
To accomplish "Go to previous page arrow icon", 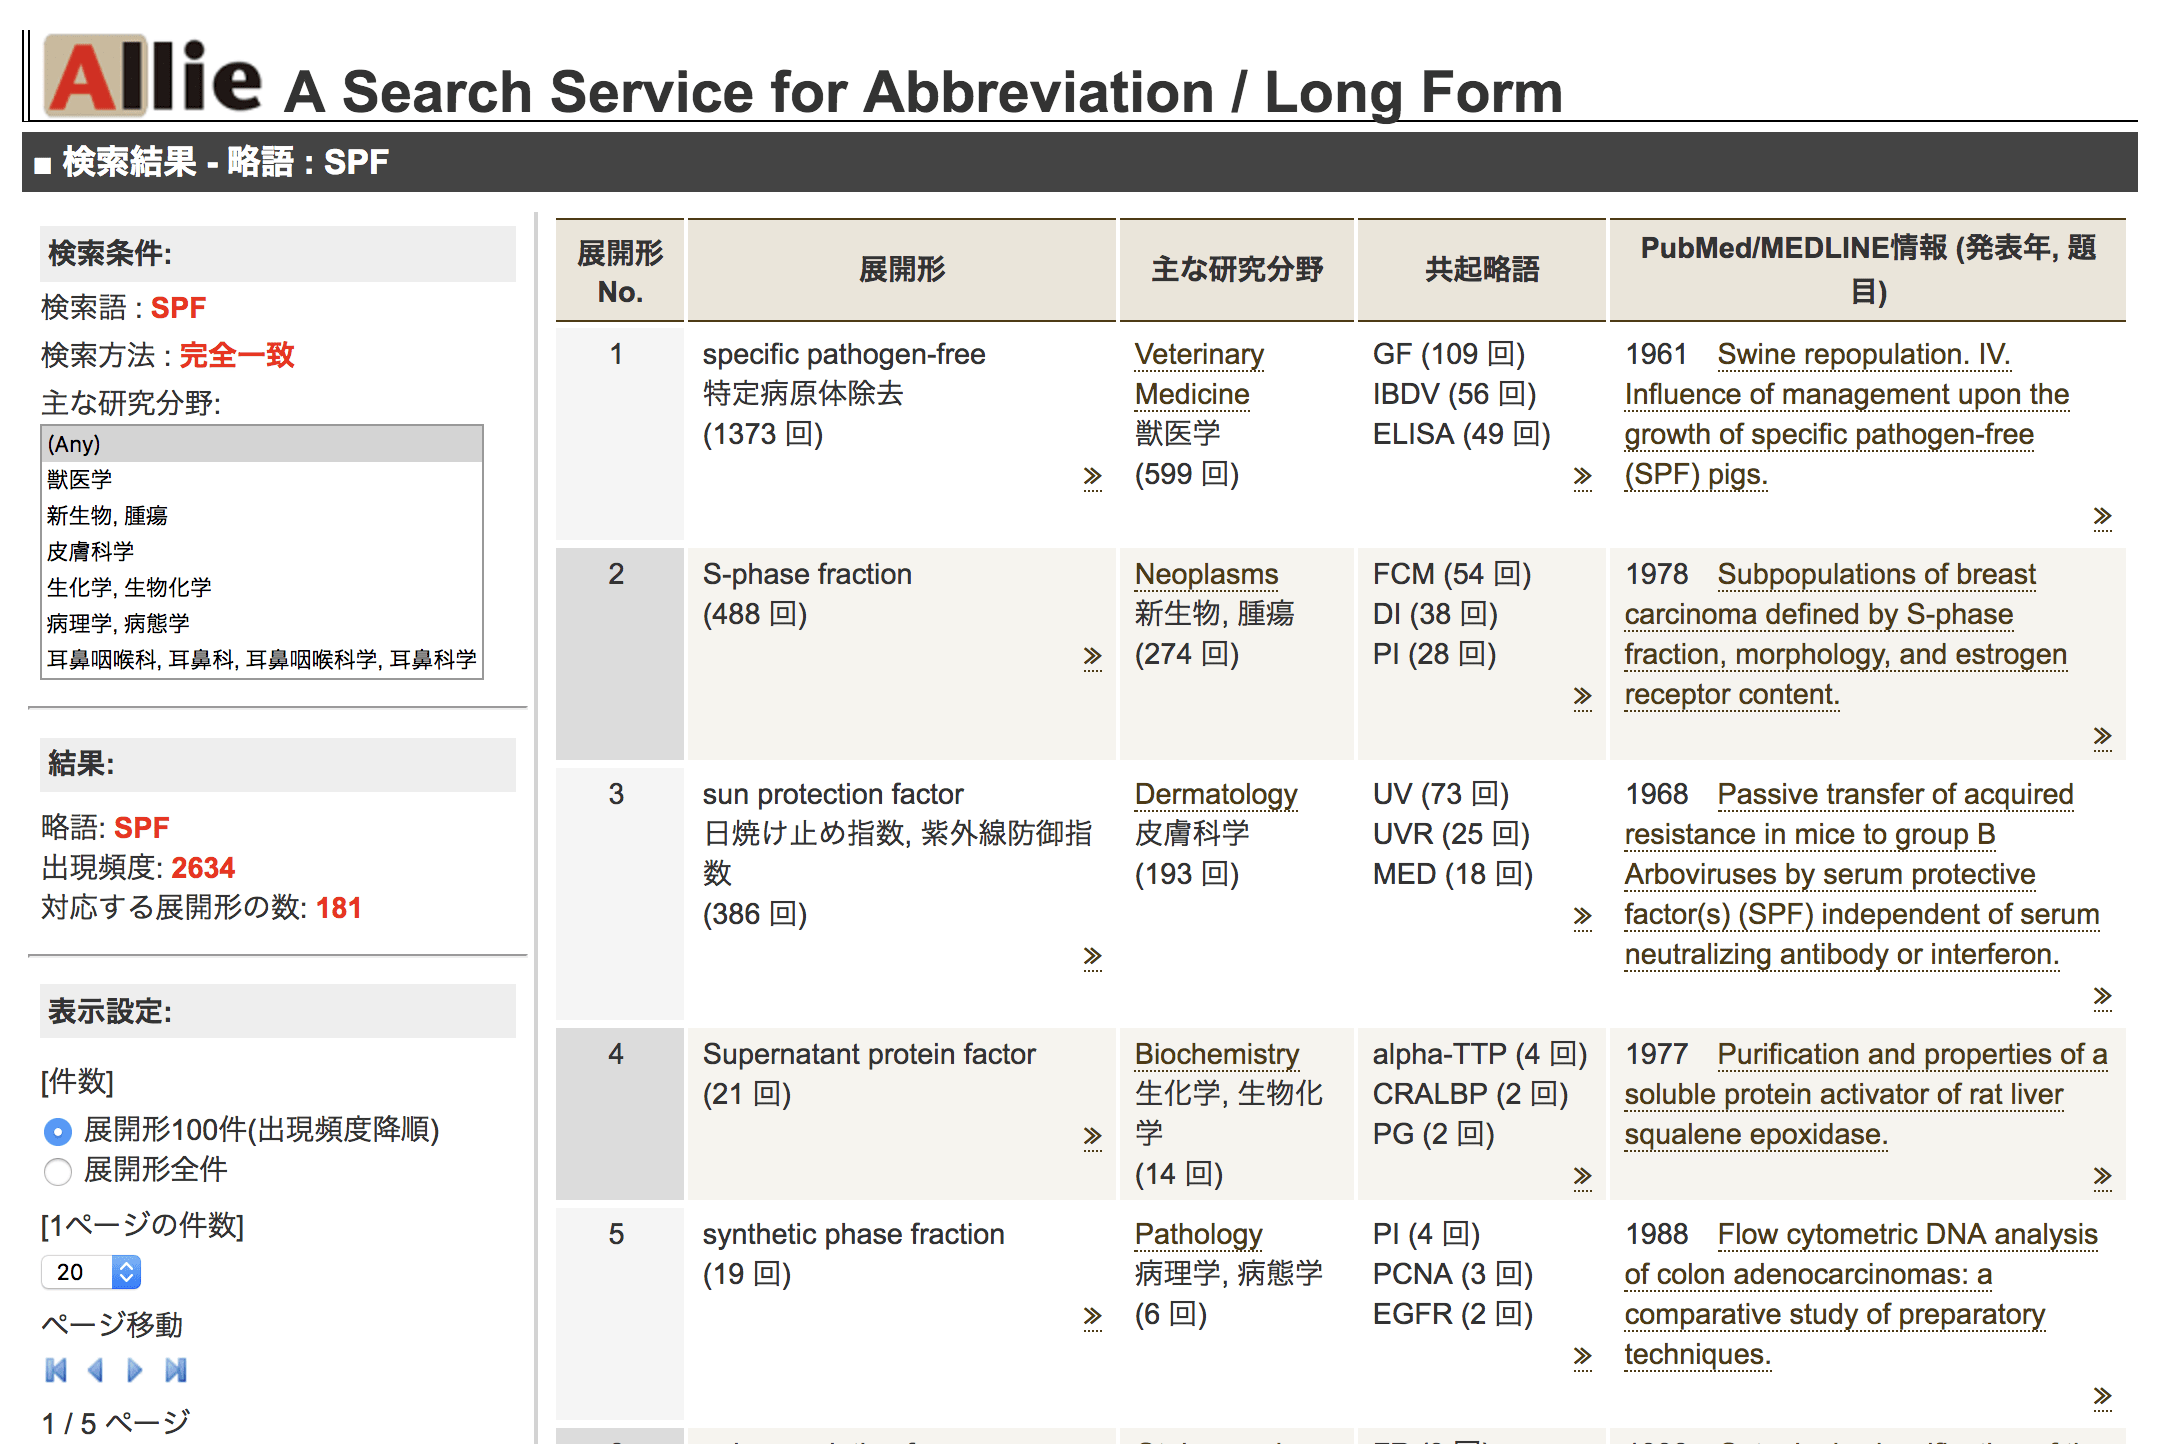I will tap(96, 1370).
